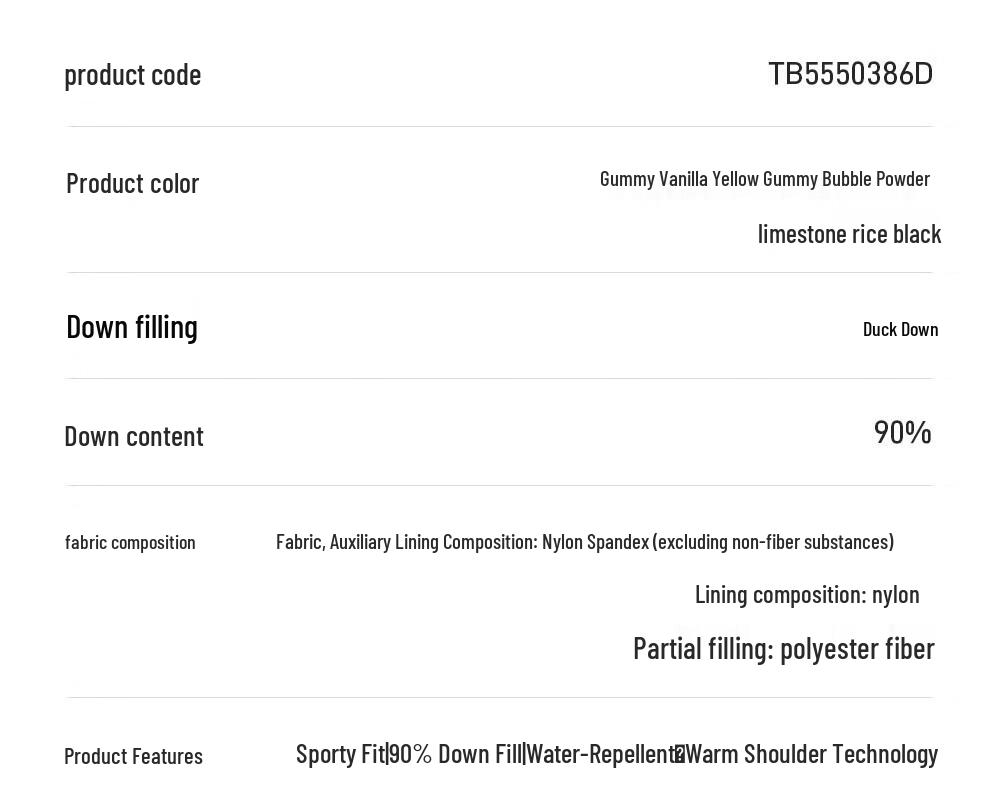1000x807 pixels.
Task: Select "Partial filling: polyester fiber" text
Action: click(783, 649)
